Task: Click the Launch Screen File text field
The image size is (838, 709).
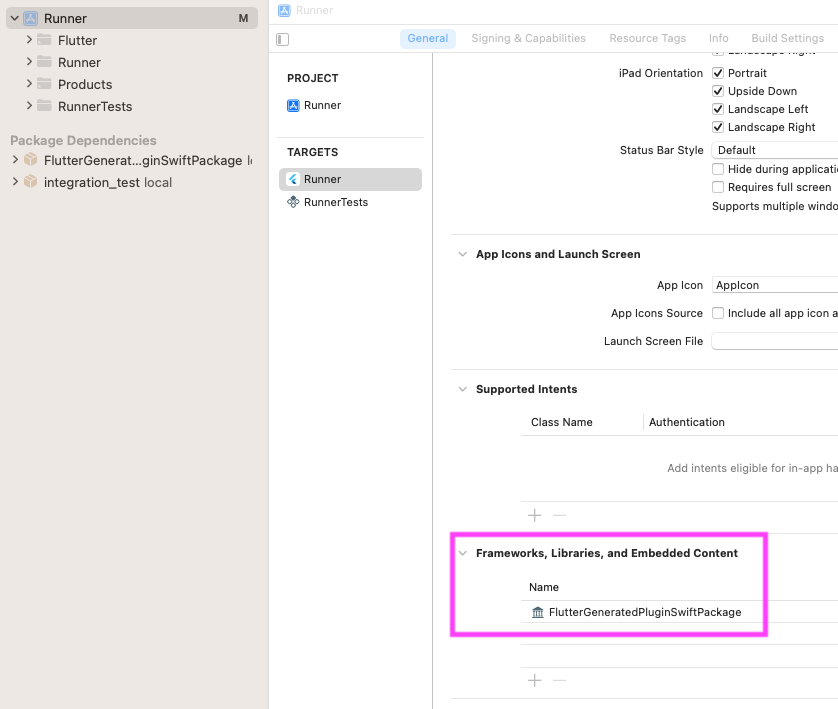Action: click(x=775, y=340)
